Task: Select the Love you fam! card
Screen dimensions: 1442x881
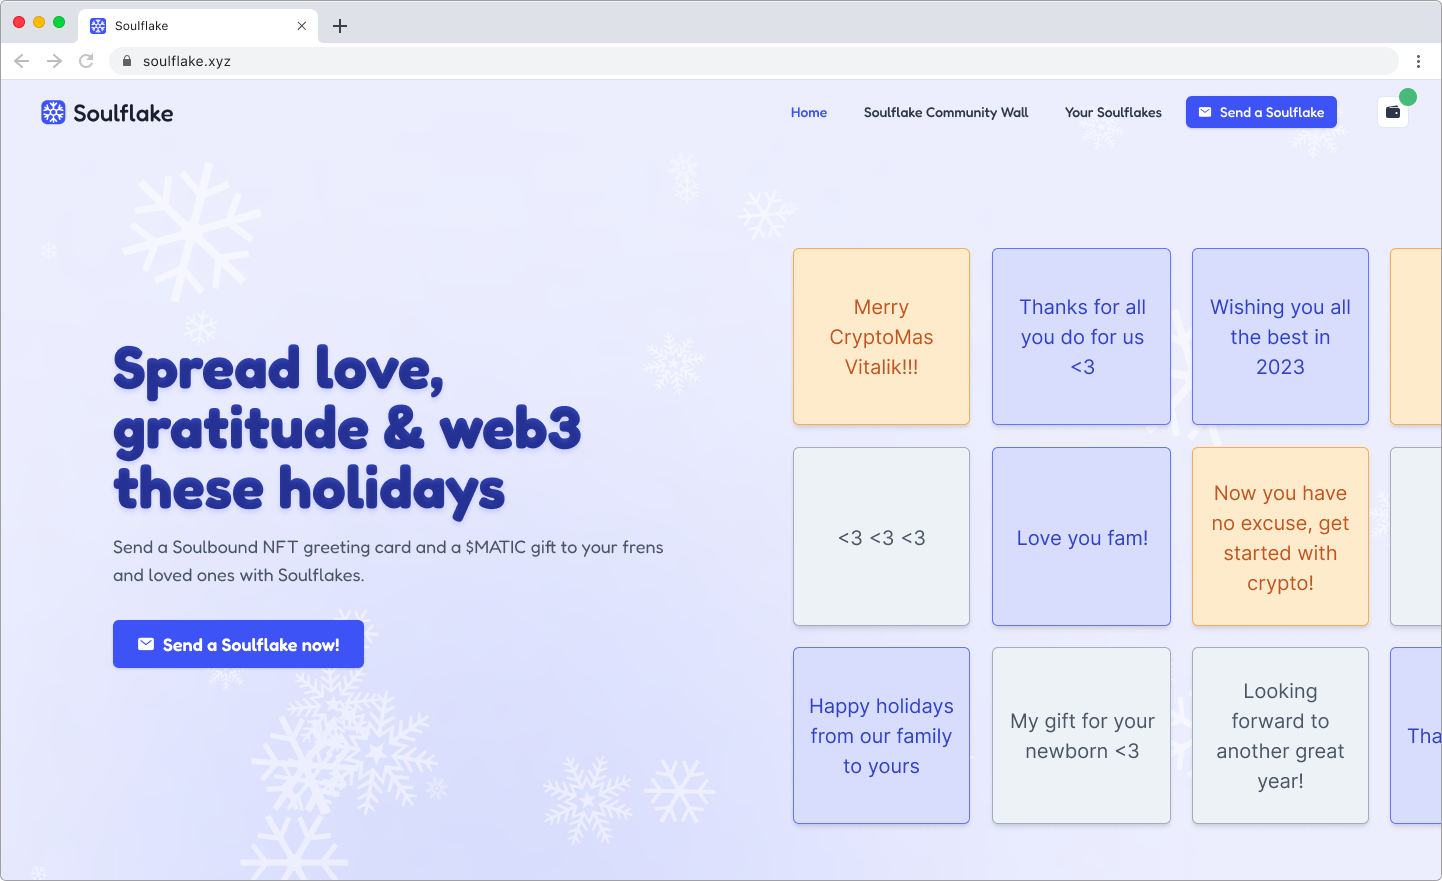Action: [1081, 537]
